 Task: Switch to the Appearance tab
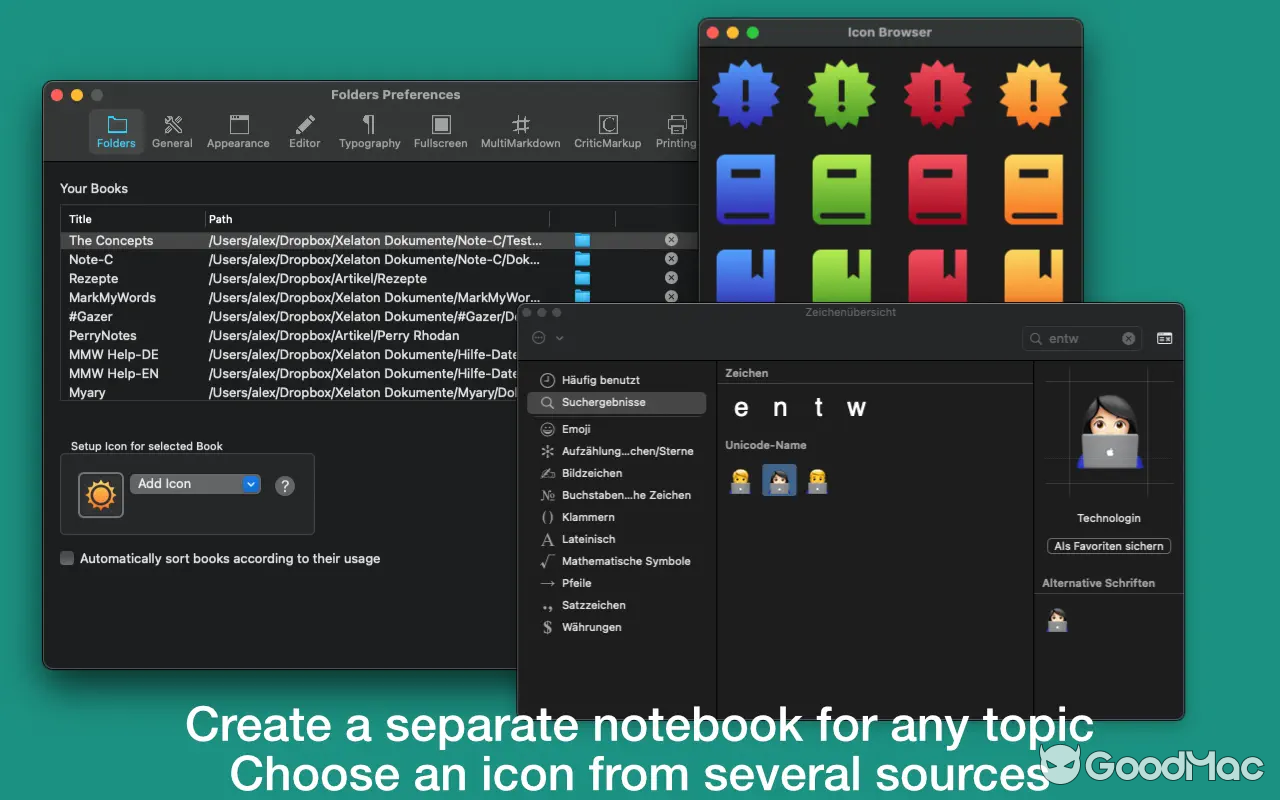[238, 131]
